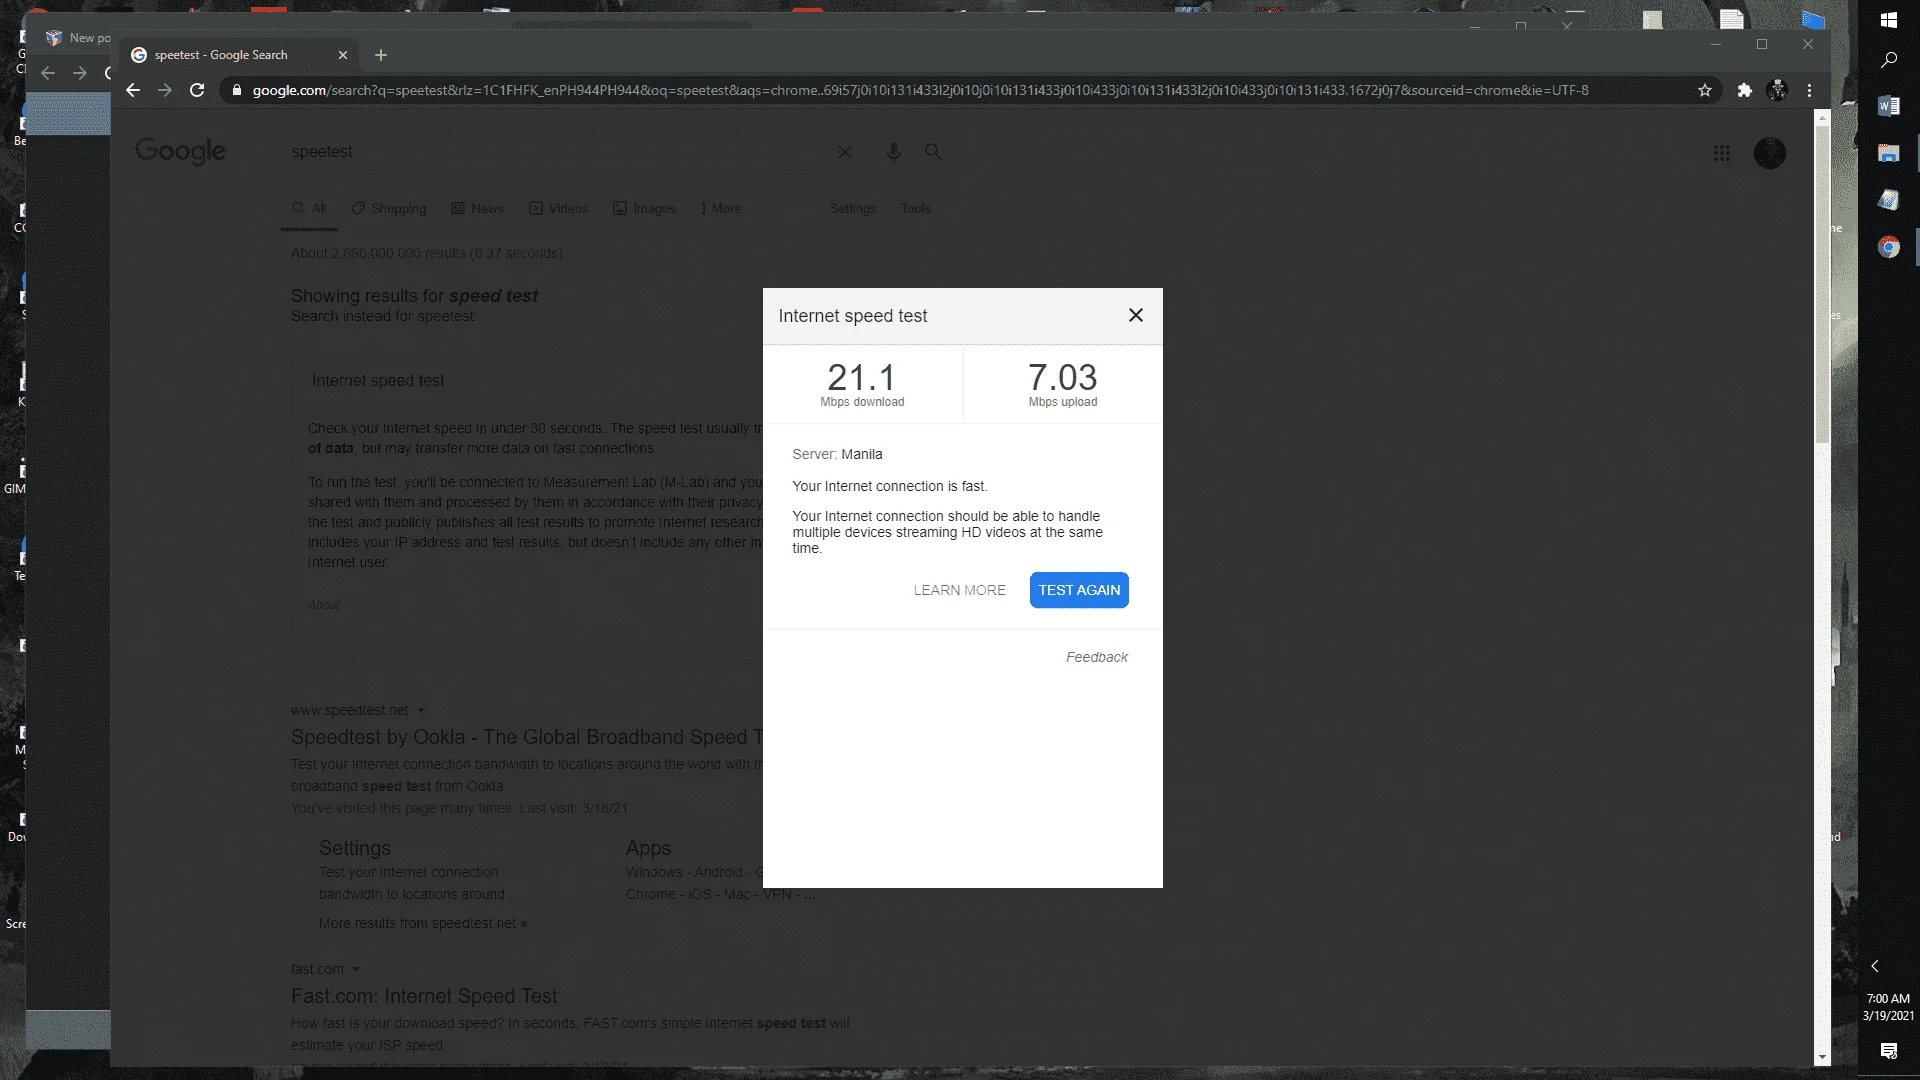Open Chrome from the taskbar
The image size is (1920, 1080).
coord(1889,247)
